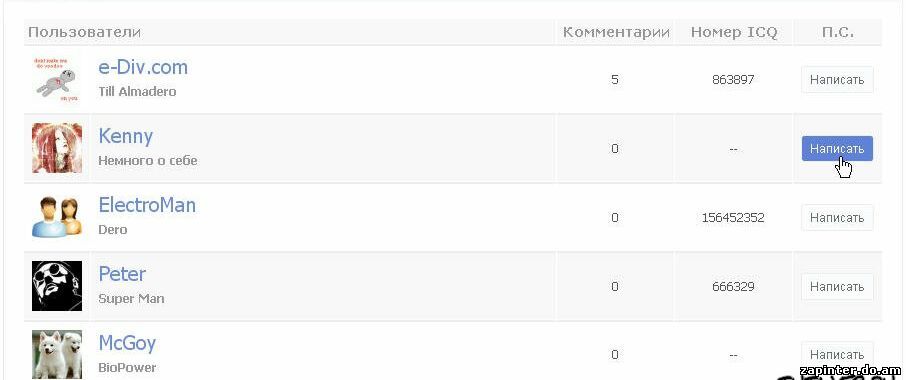The width and height of the screenshot is (906, 380).
Task: Click the П.С. column header
Action: 837,32
